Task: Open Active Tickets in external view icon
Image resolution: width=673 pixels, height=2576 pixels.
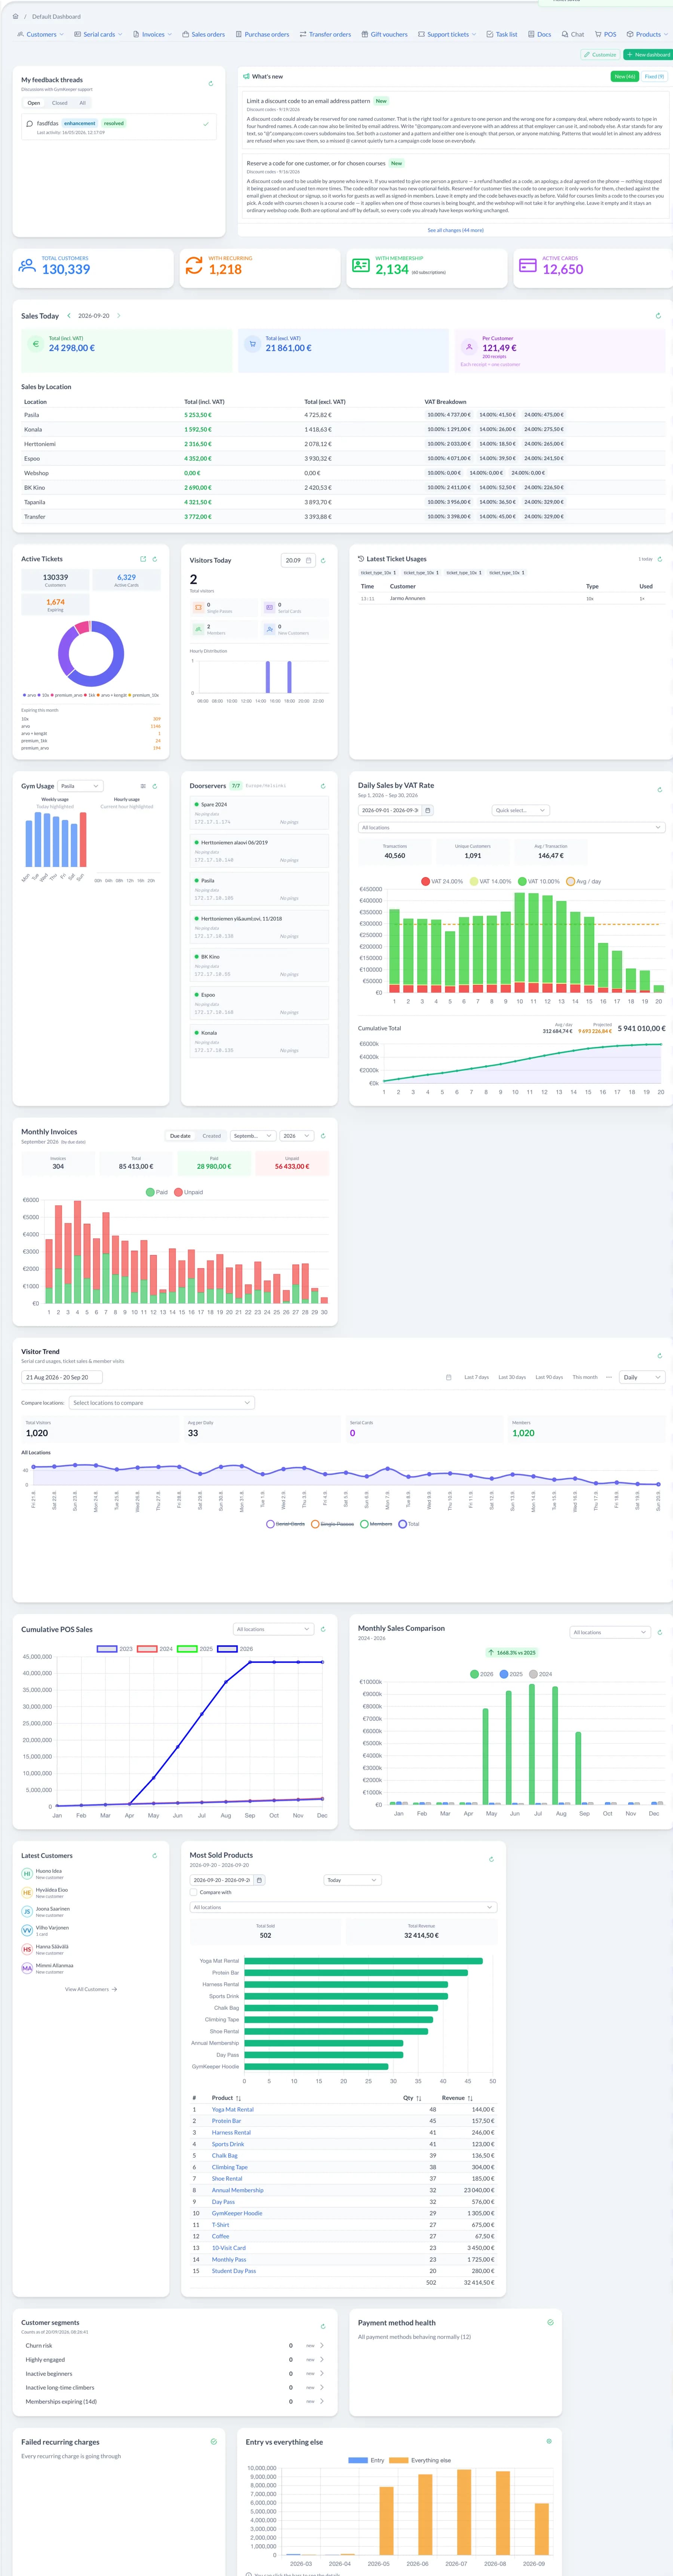Action: [x=143, y=559]
